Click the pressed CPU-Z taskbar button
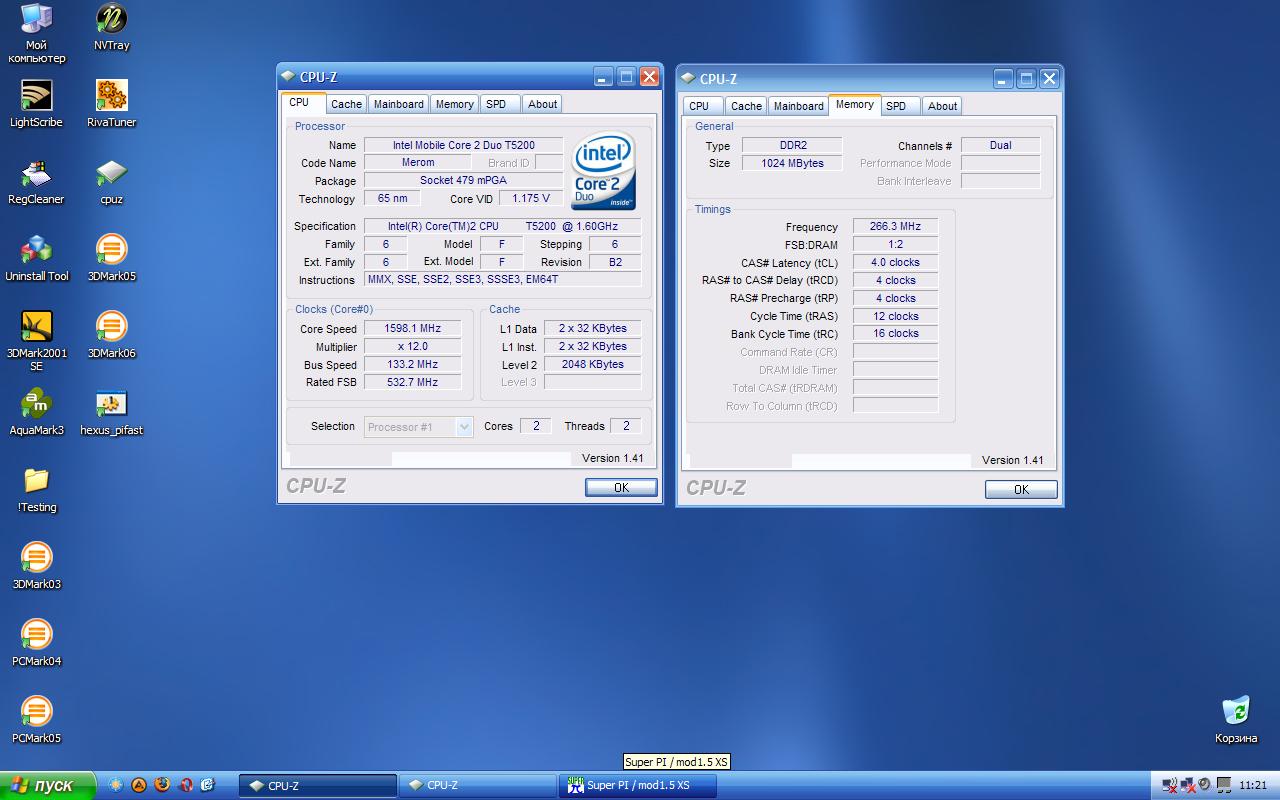The height and width of the screenshot is (800, 1280). click(x=318, y=786)
